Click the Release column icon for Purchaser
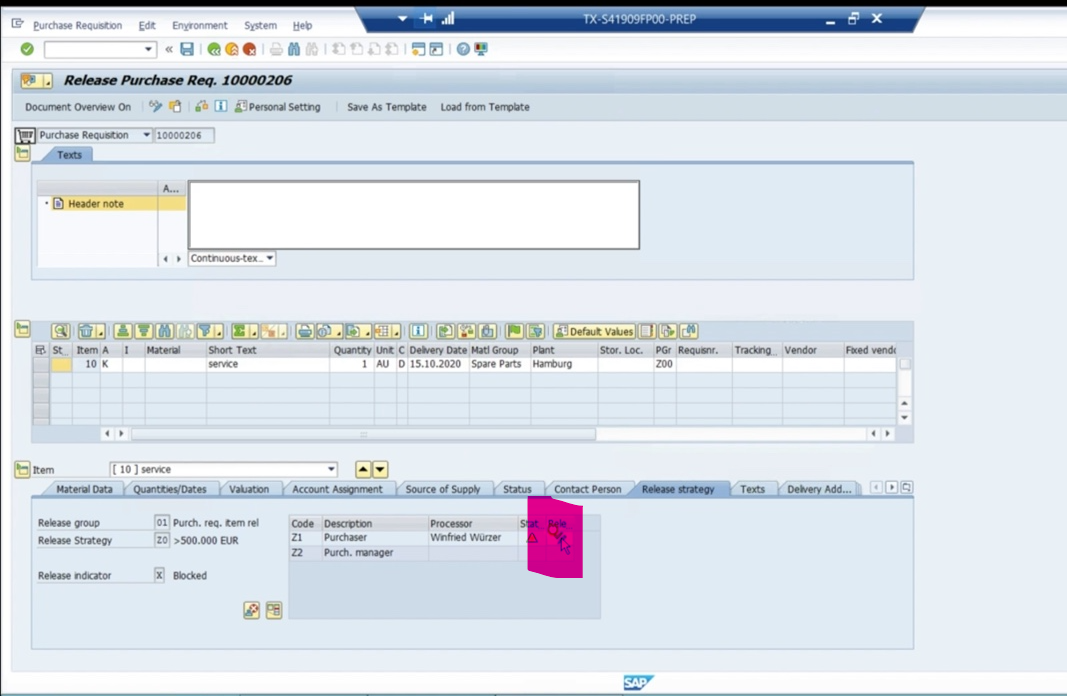Screen dimensions: 1067x696 557,537
